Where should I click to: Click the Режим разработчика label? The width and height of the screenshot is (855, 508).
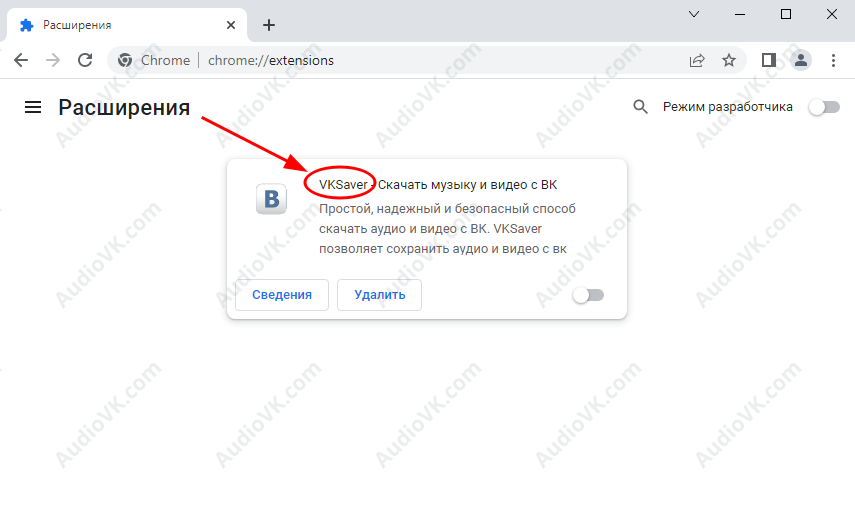coord(727,107)
